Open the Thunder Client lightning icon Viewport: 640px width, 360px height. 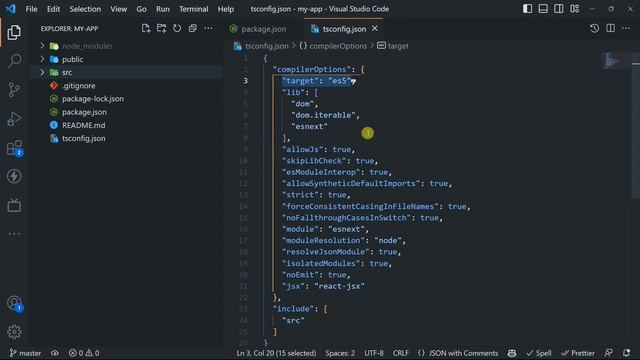[14, 176]
